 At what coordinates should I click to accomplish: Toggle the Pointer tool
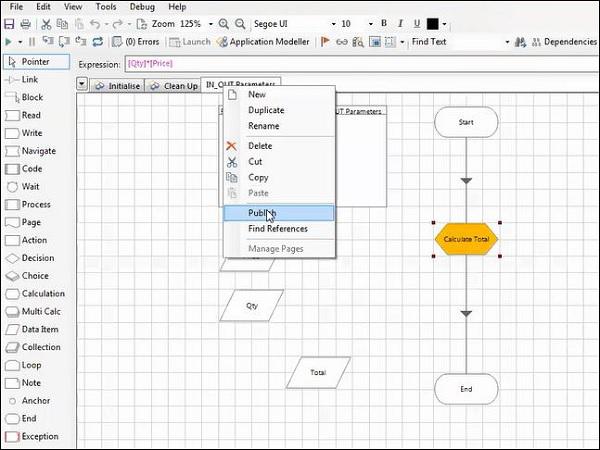37,62
